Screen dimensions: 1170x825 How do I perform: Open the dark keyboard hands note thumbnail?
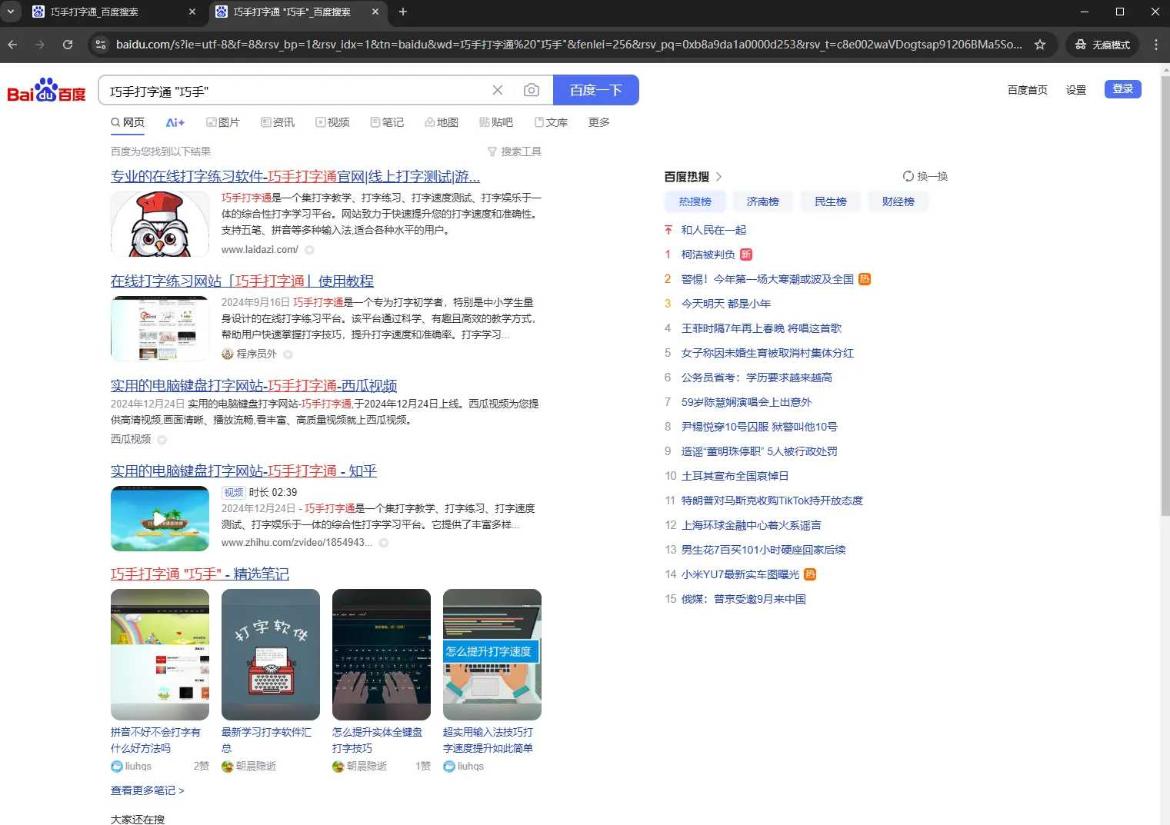tap(381, 654)
